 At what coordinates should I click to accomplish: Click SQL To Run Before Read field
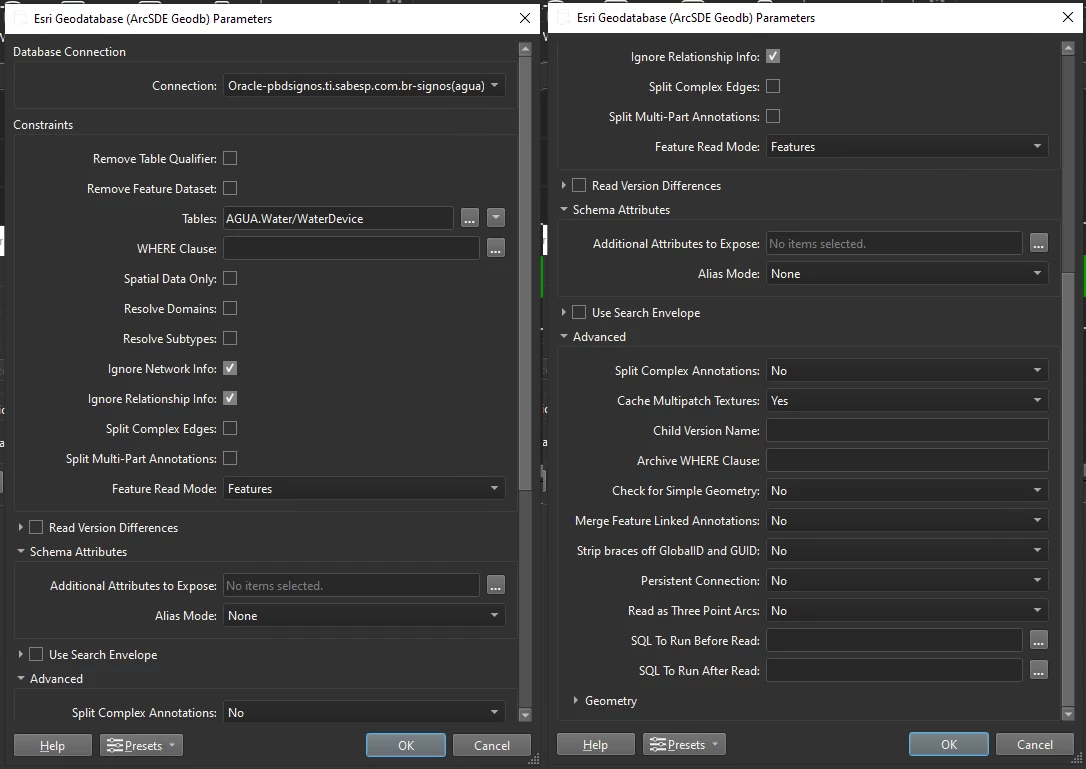coord(894,641)
